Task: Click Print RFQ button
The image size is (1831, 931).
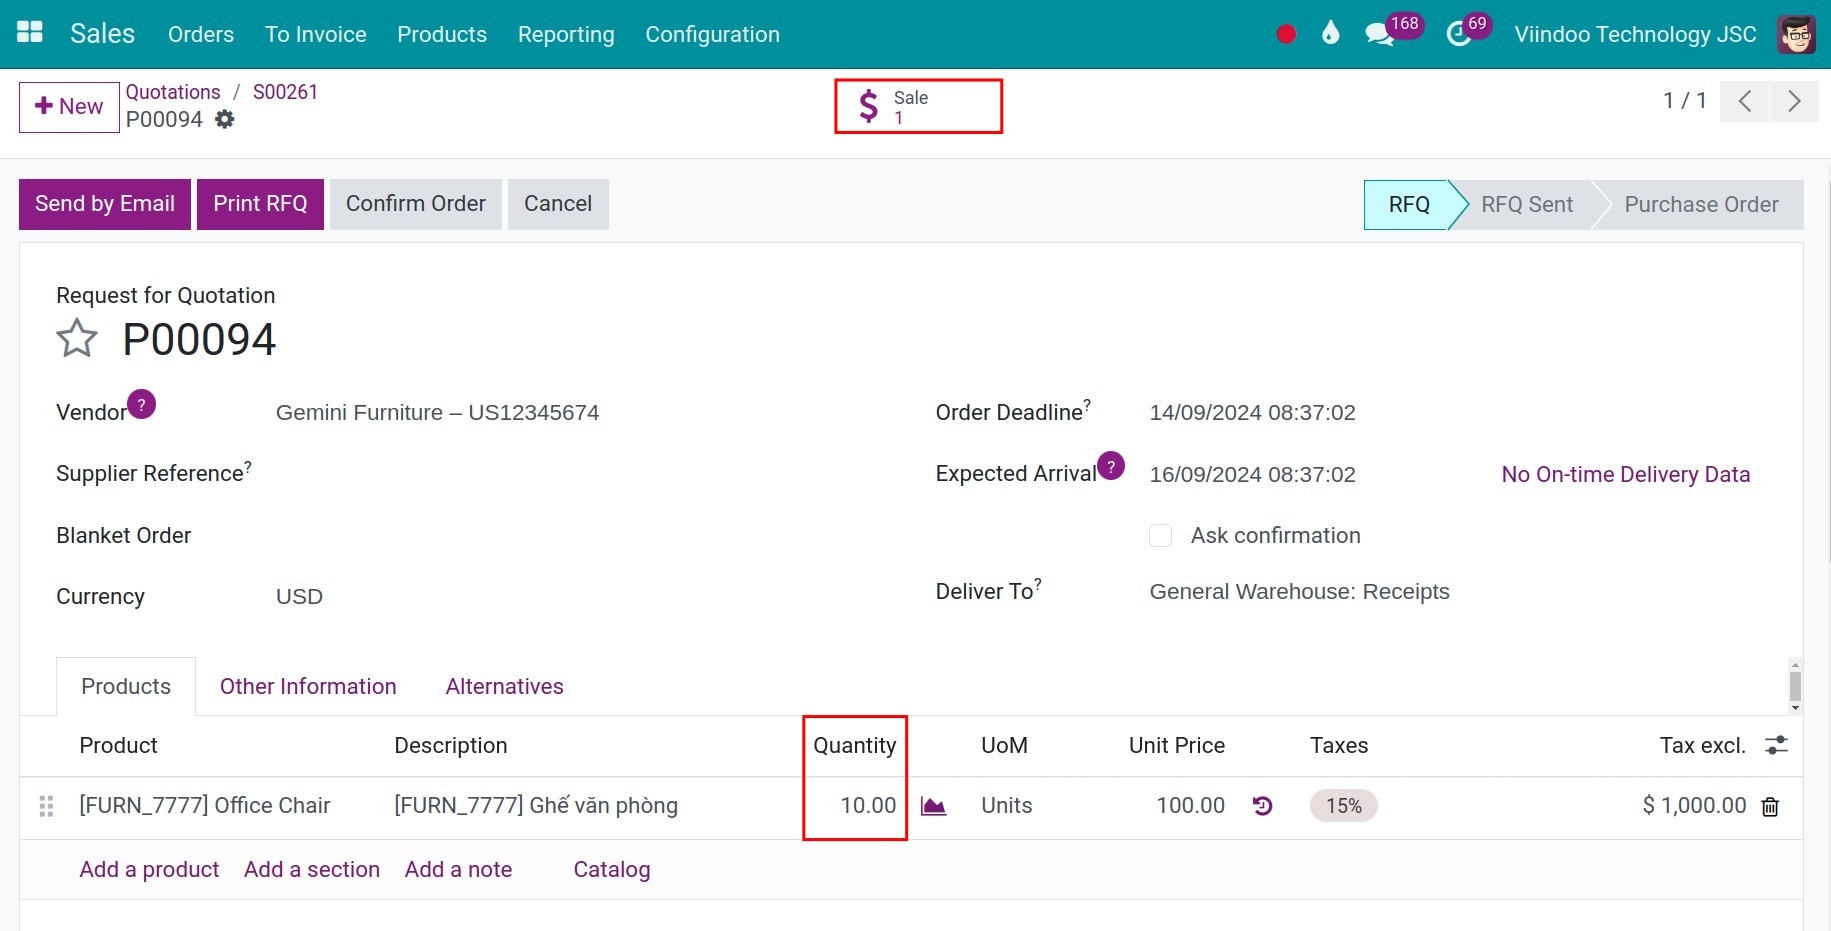Action: [260, 204]
